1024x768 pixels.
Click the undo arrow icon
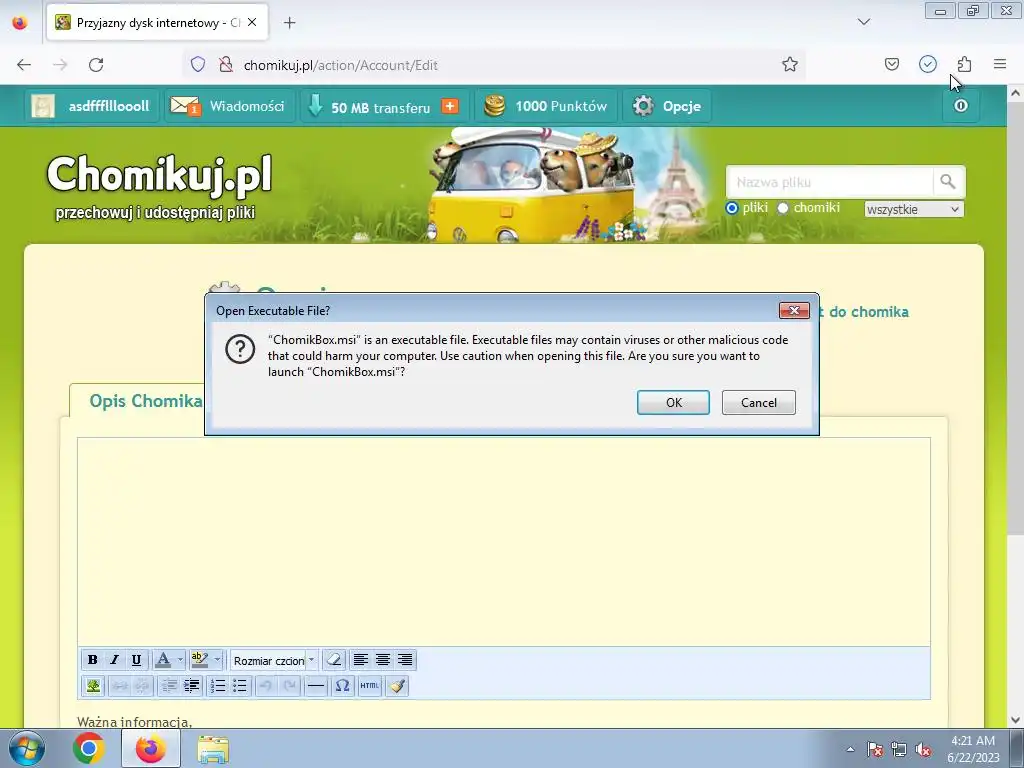click(266, 686)
